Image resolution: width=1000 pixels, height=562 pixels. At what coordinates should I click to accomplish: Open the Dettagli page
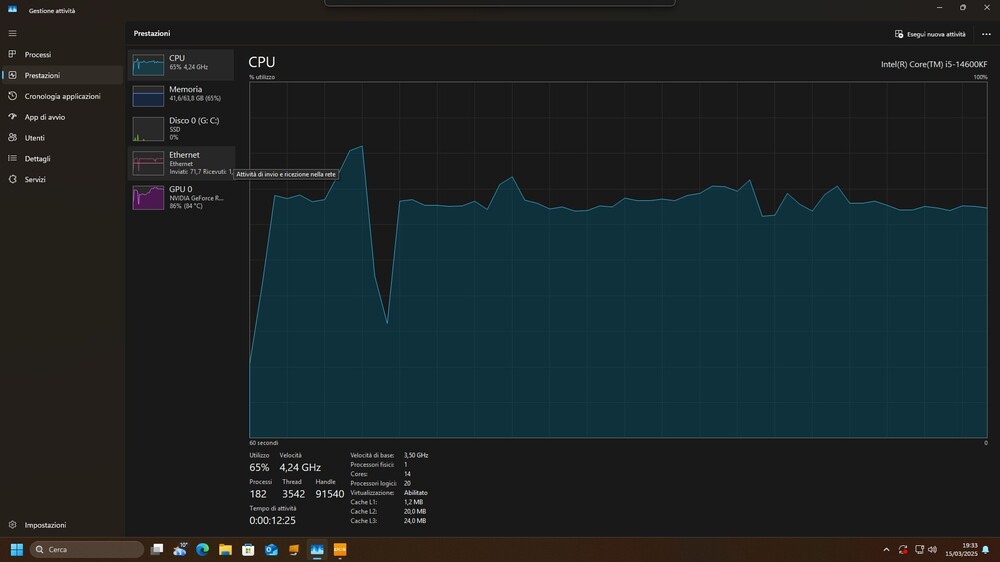click(x=62, y=159)
